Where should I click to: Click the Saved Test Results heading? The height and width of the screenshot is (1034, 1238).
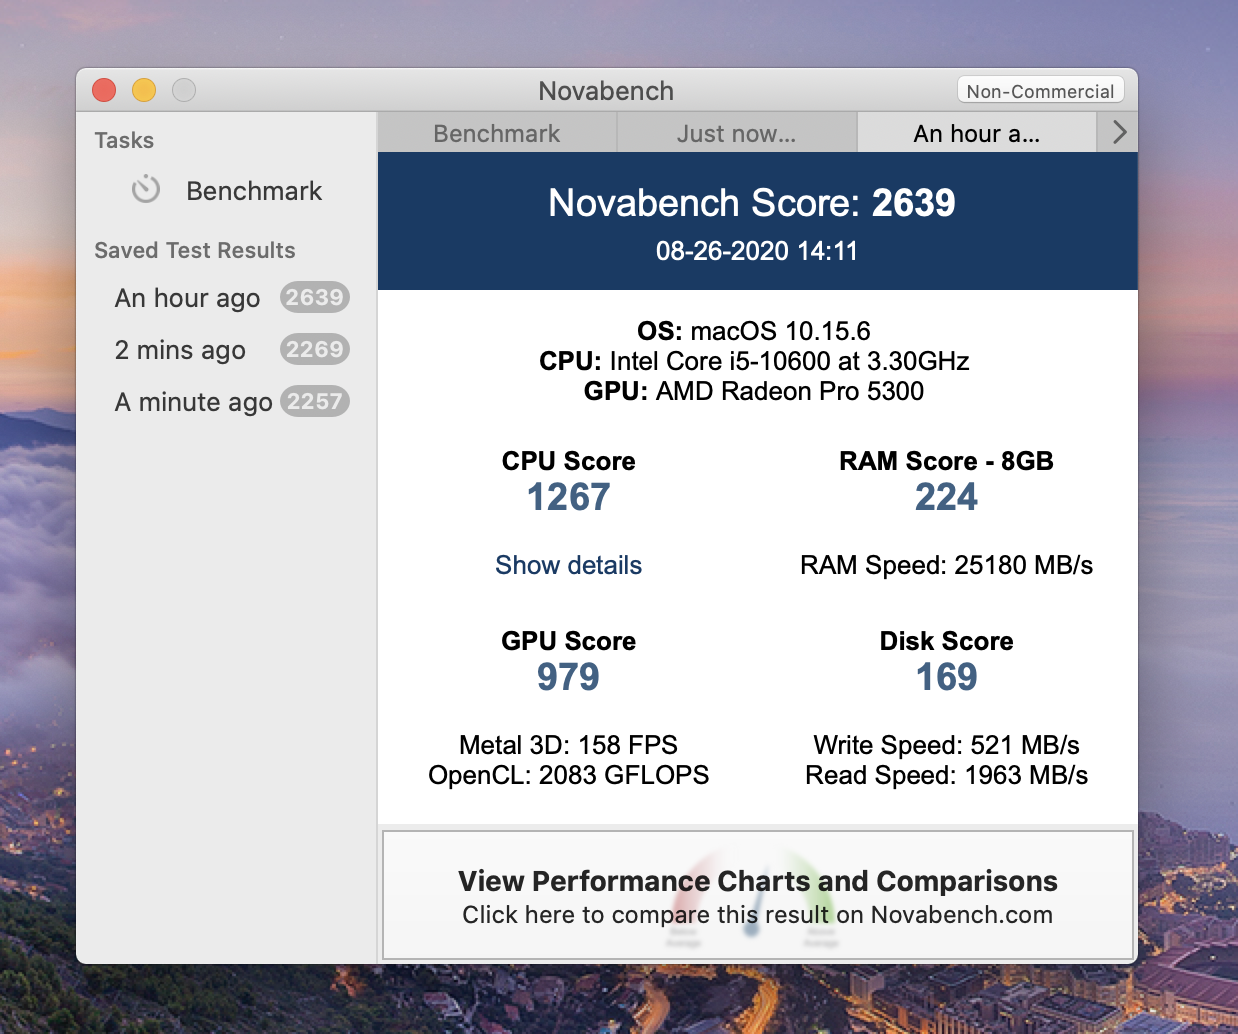pos(195,250)
